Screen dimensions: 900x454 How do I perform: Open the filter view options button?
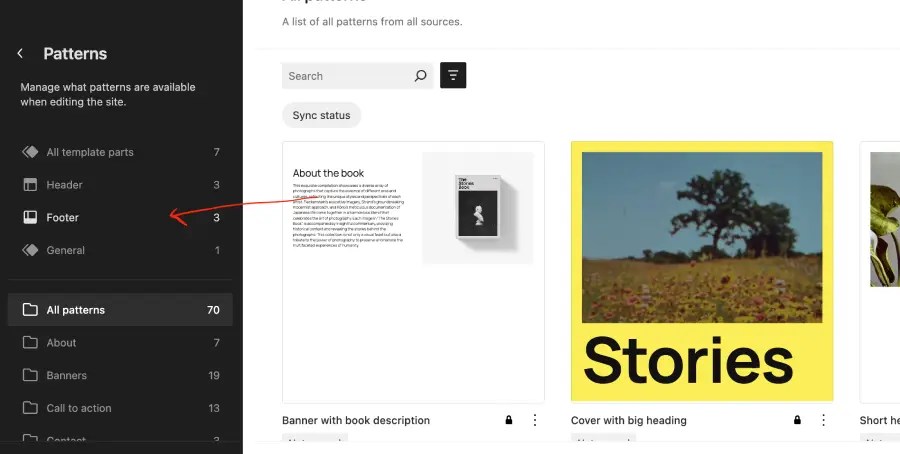[453, 76]
